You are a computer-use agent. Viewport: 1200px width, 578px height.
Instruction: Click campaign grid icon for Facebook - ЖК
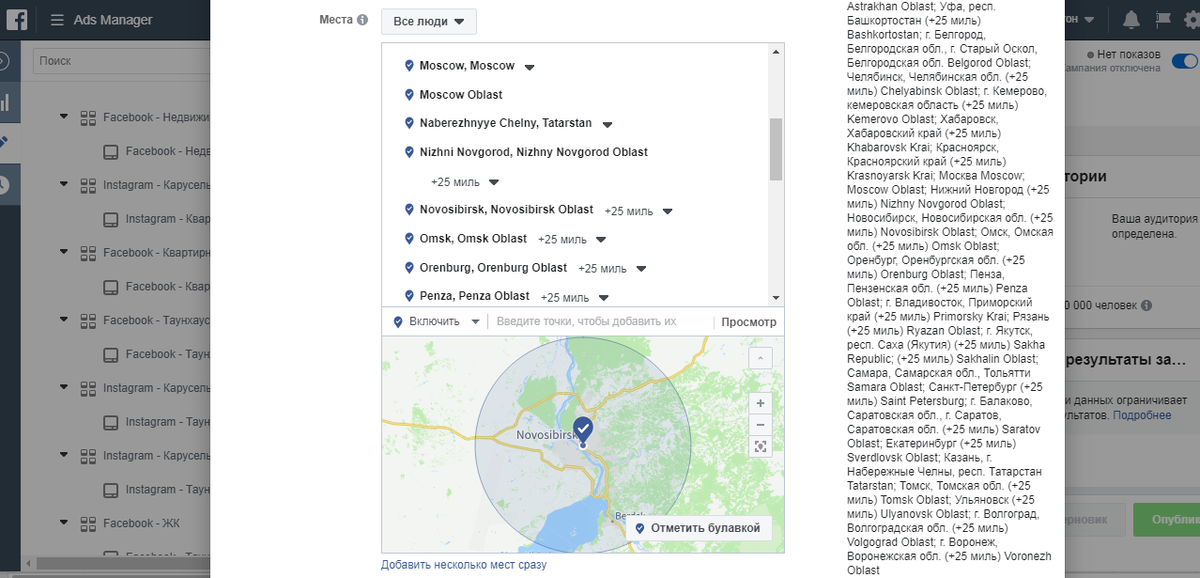click(x=87, y=523)
